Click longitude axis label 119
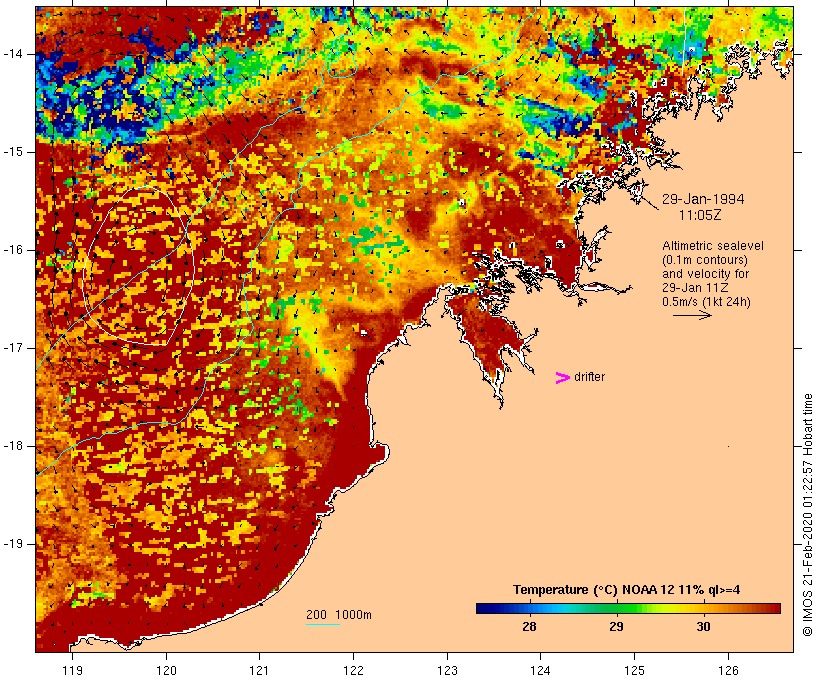The width and height of the screenshot is (820, 680). [72, 670]
